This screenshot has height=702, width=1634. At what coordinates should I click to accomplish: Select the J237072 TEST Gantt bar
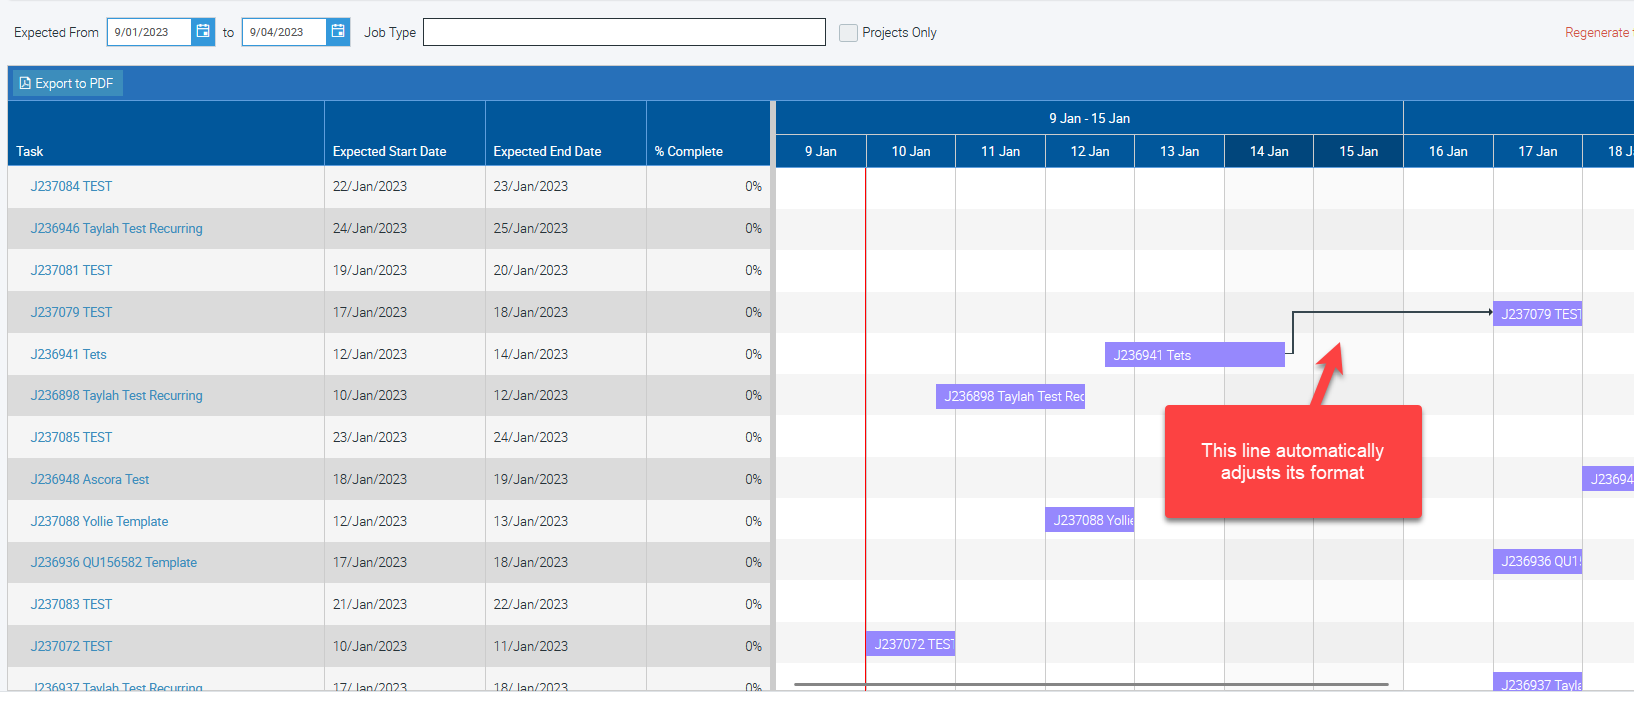(911, 645)
